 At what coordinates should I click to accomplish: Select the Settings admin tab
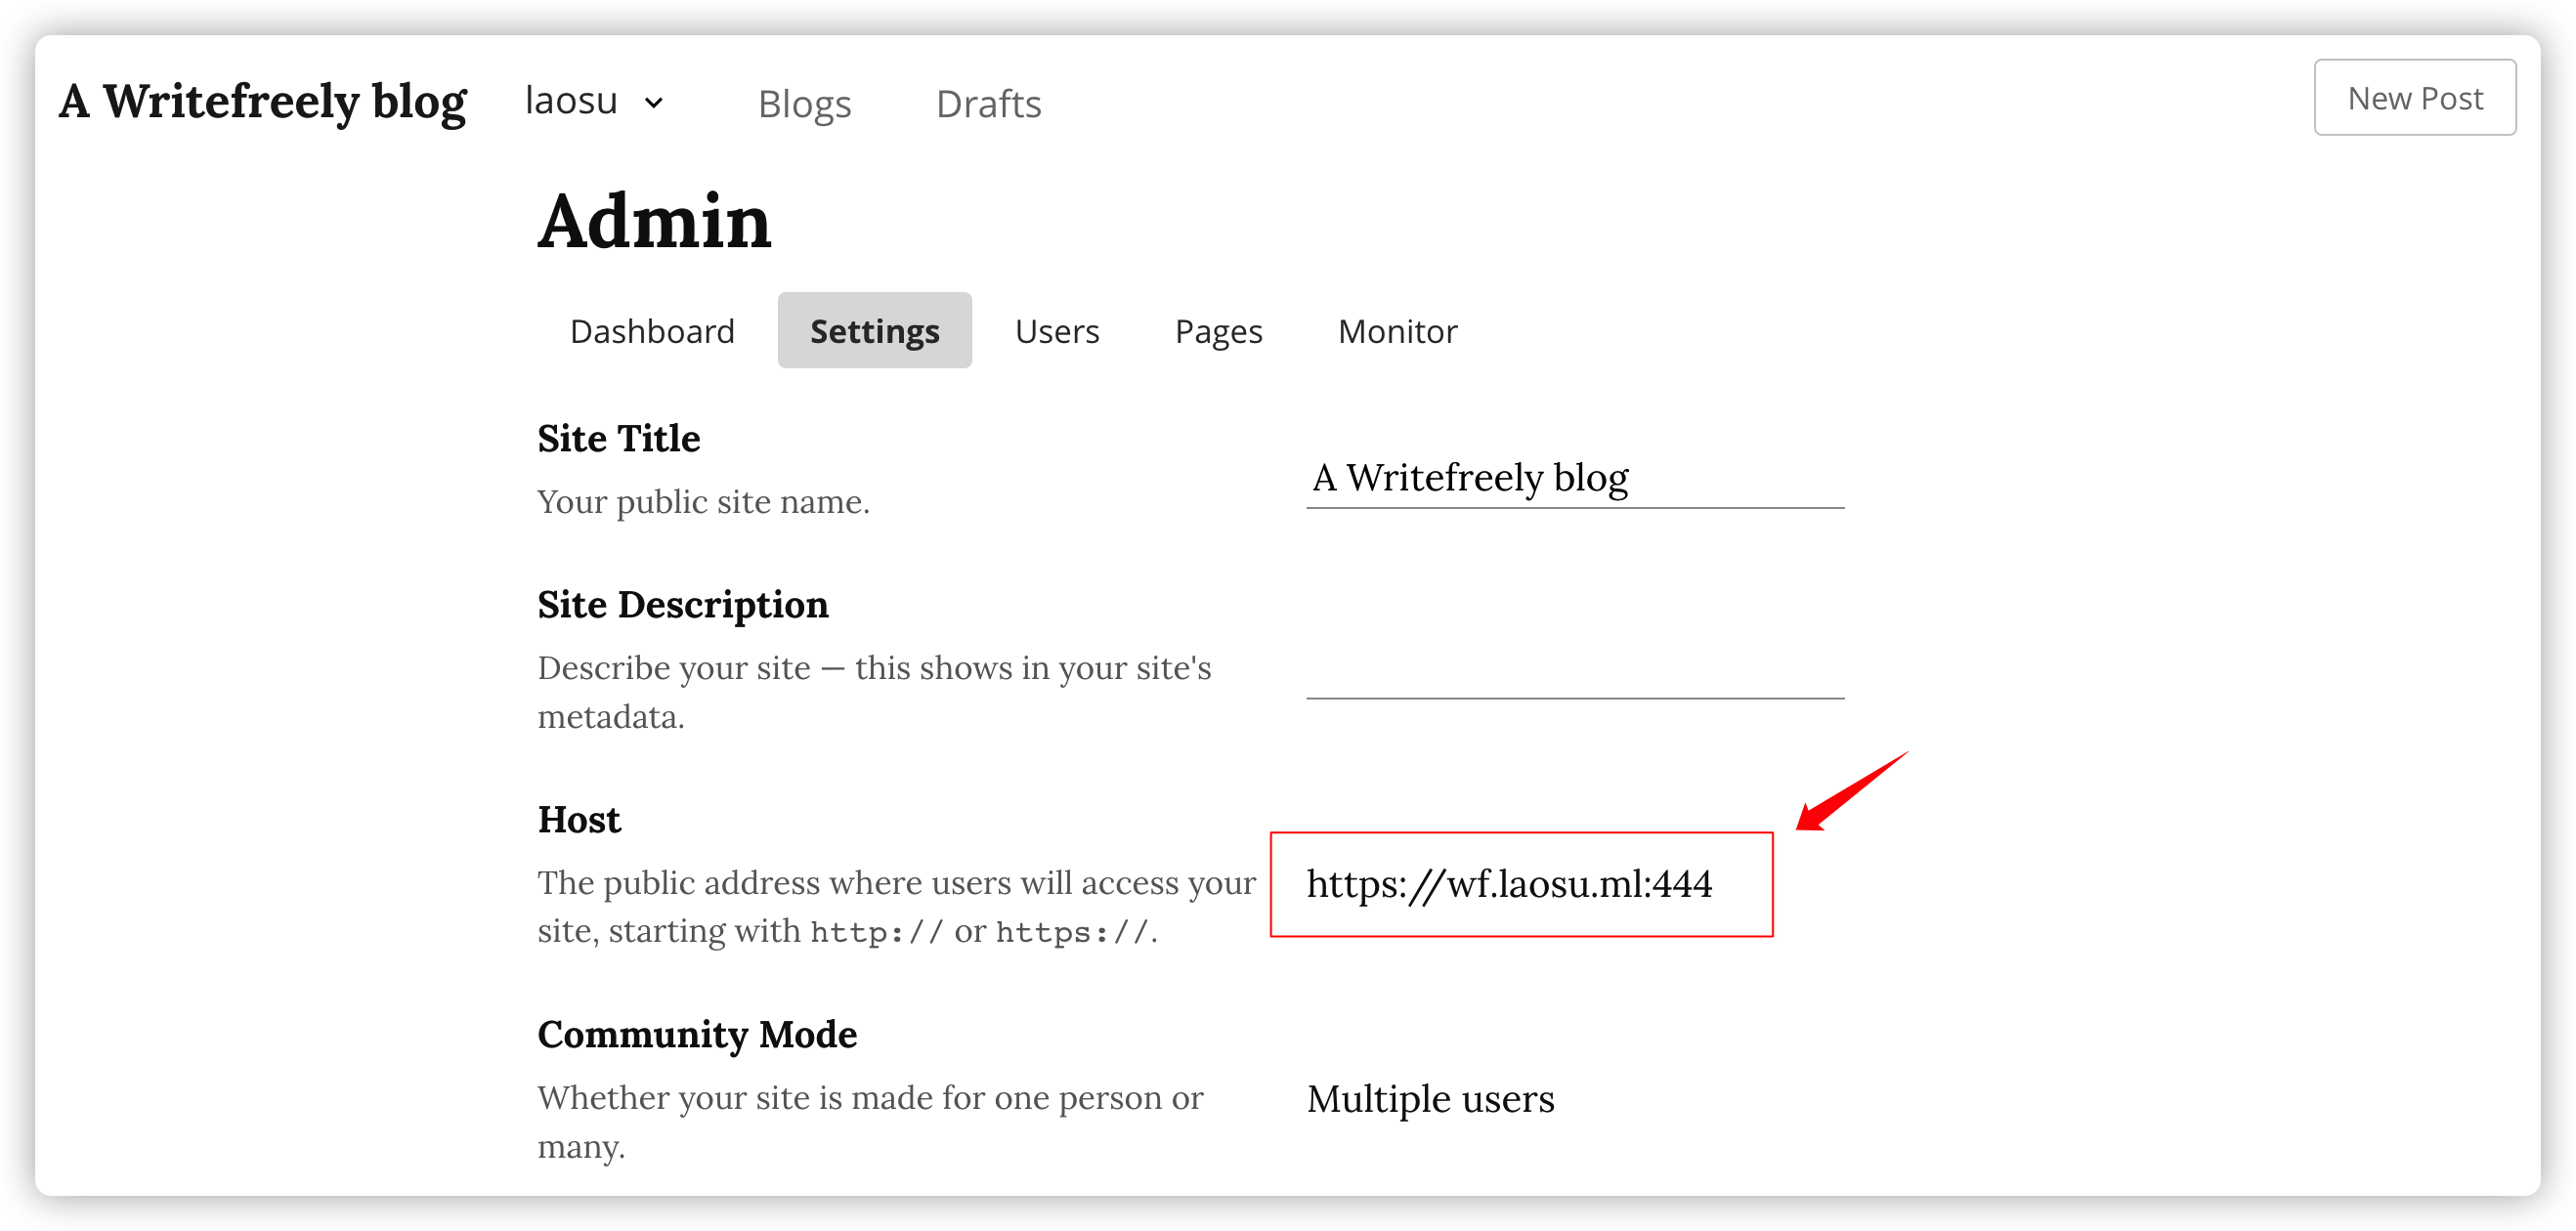(874, 331)
